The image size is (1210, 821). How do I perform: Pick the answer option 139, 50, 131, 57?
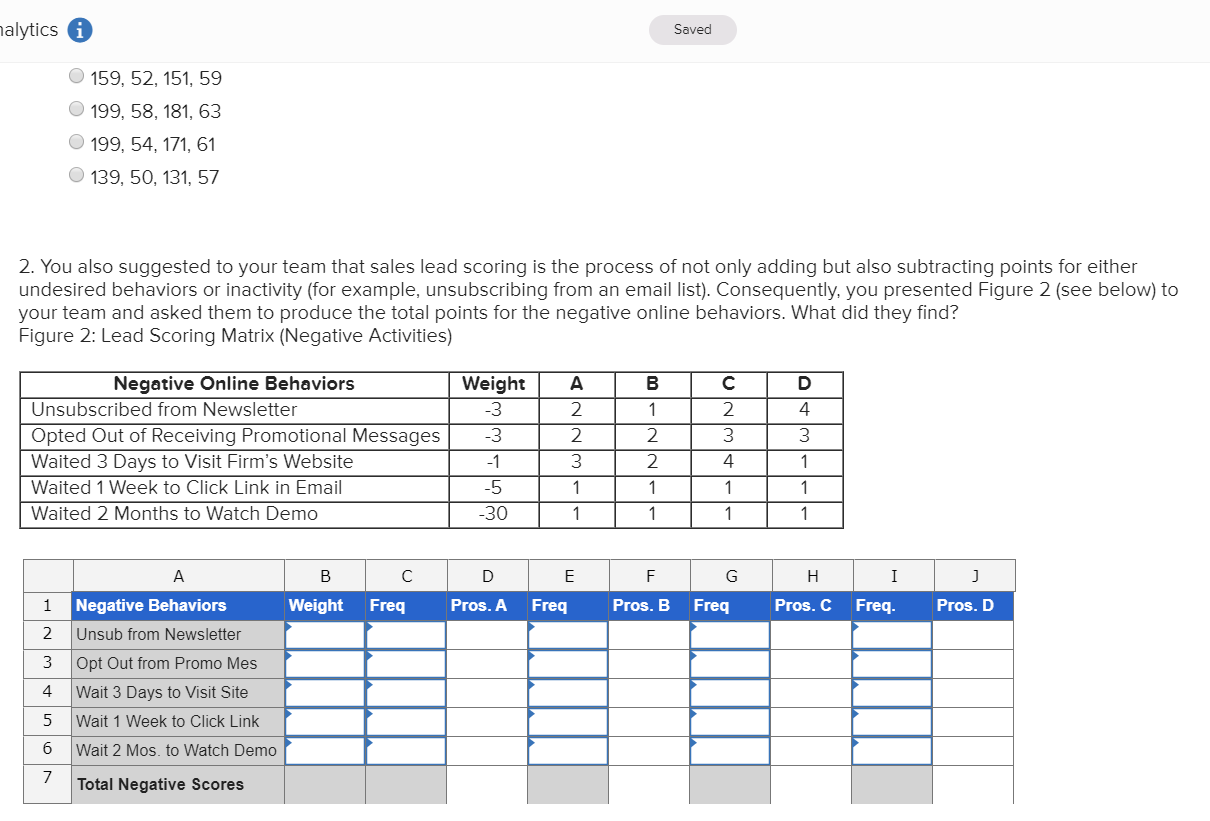pyautogui.click(x=77, y=175)
